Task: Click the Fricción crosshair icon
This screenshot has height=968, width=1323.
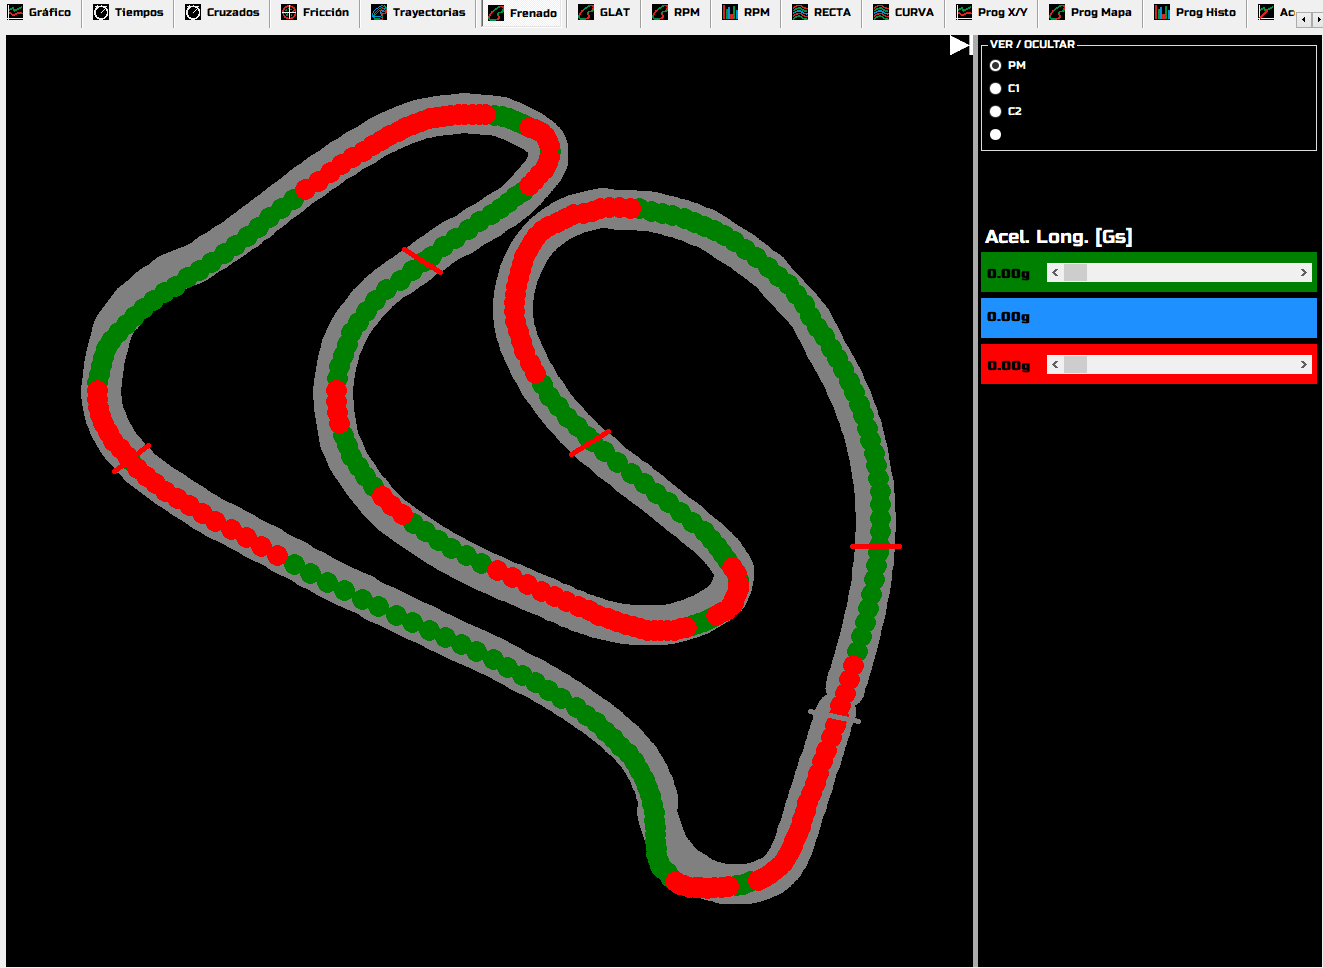Action: coord(289,12)
